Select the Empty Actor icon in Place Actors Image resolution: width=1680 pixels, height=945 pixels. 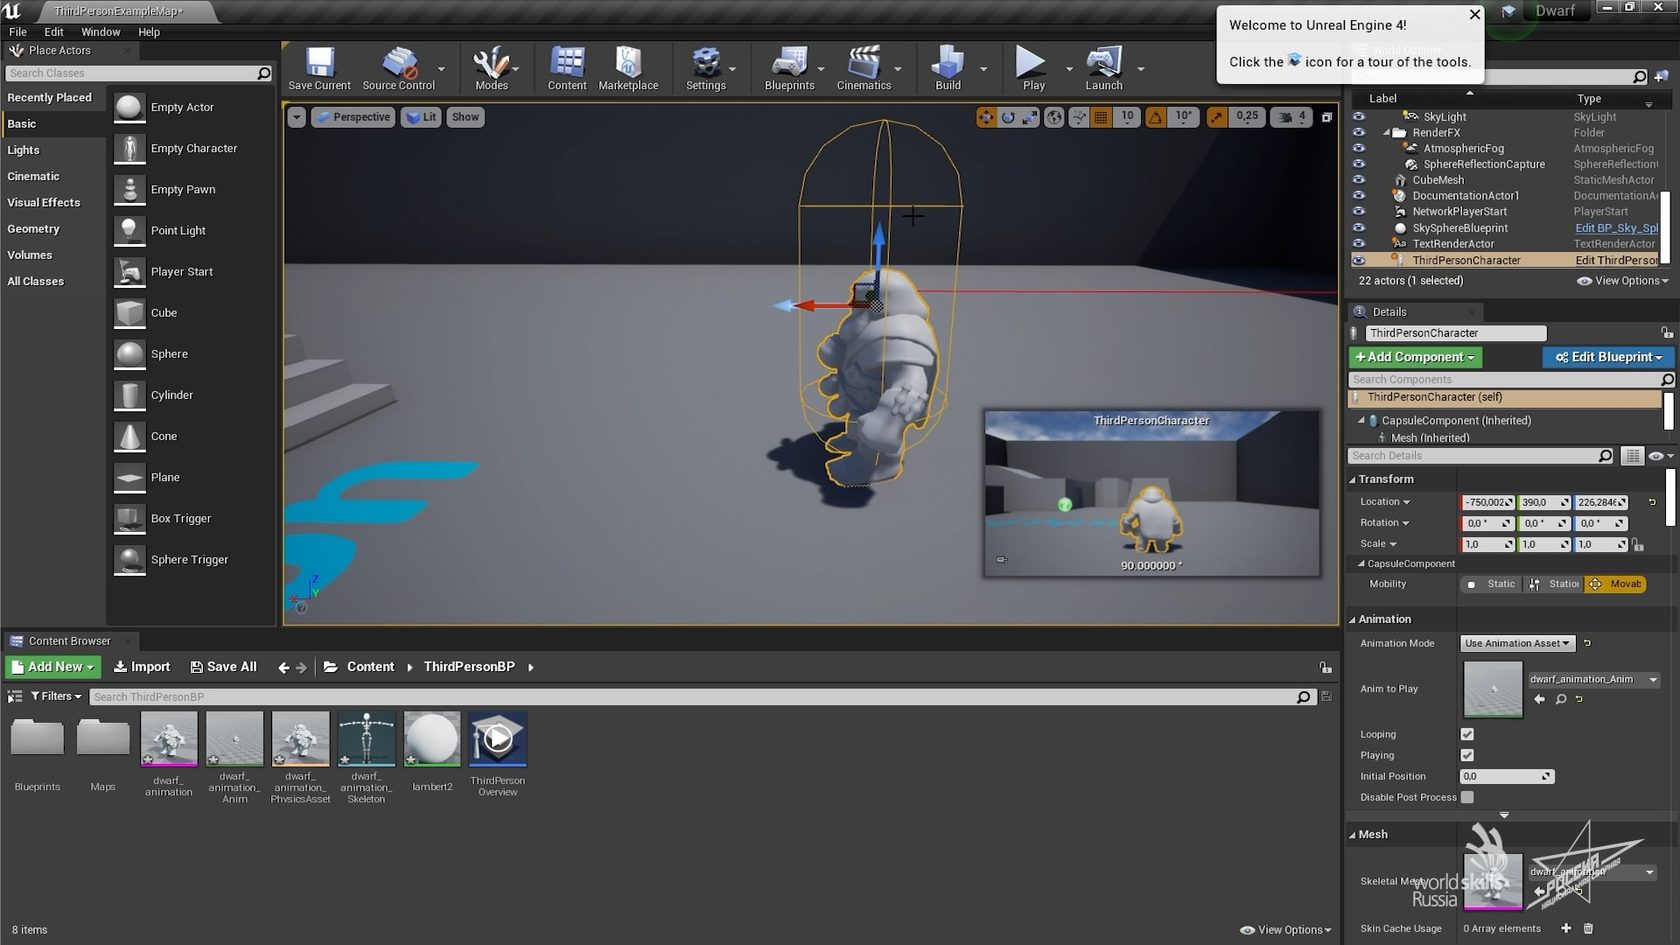click(x=129, y=107)
